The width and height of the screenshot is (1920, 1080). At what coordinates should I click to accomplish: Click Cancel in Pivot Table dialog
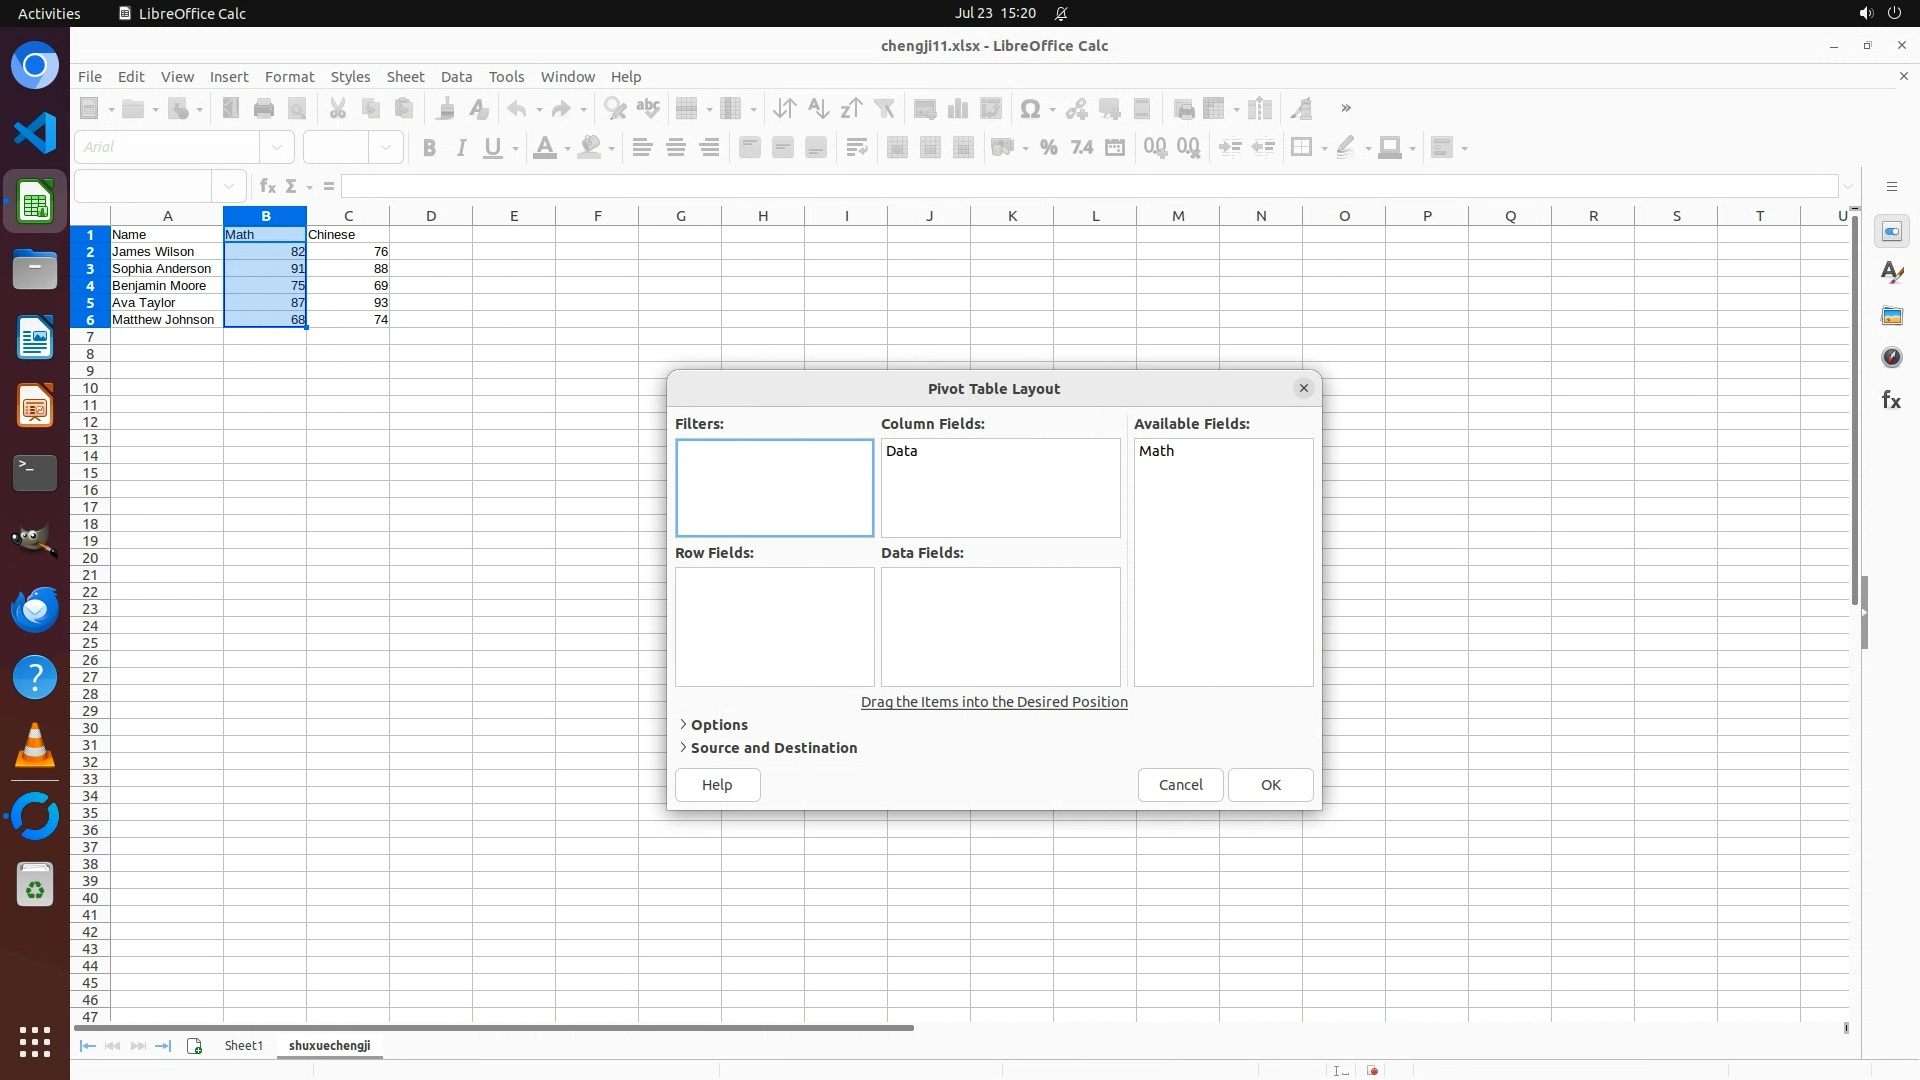[x=1180, y=785]
